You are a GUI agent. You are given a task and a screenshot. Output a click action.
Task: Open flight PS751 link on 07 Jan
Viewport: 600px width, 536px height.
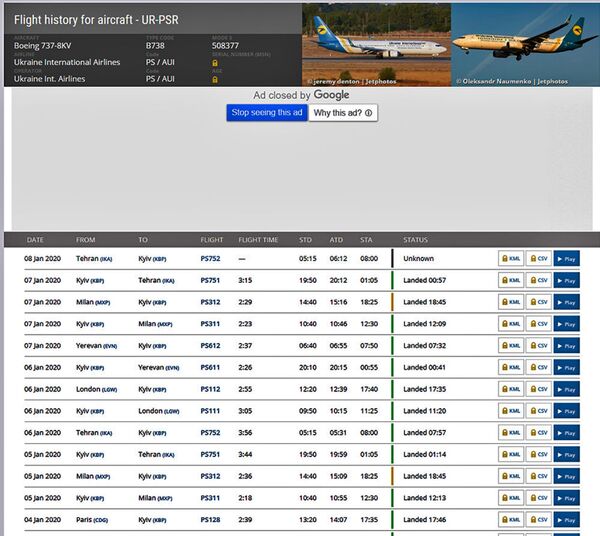210,280
